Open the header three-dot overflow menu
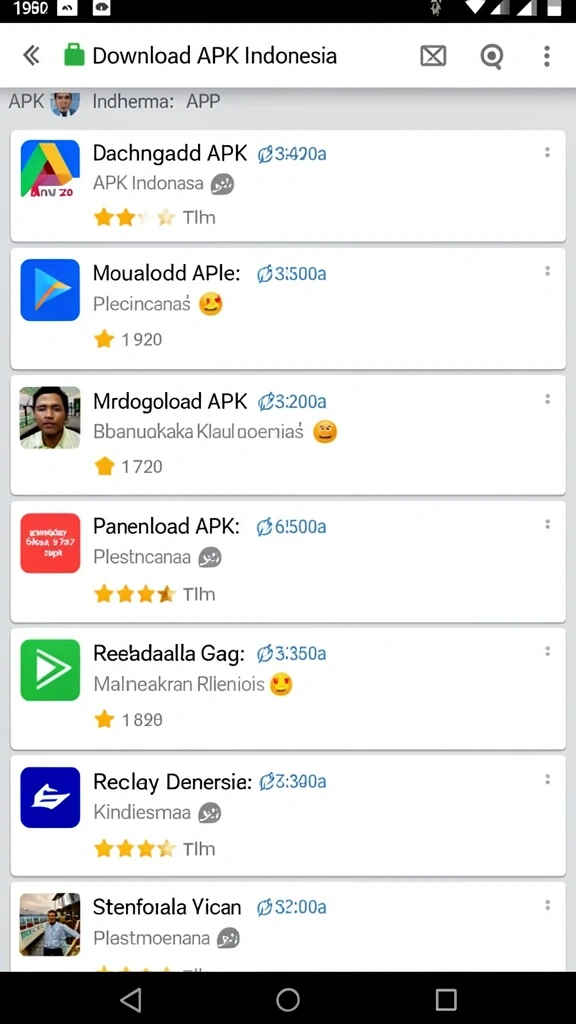 547,56
